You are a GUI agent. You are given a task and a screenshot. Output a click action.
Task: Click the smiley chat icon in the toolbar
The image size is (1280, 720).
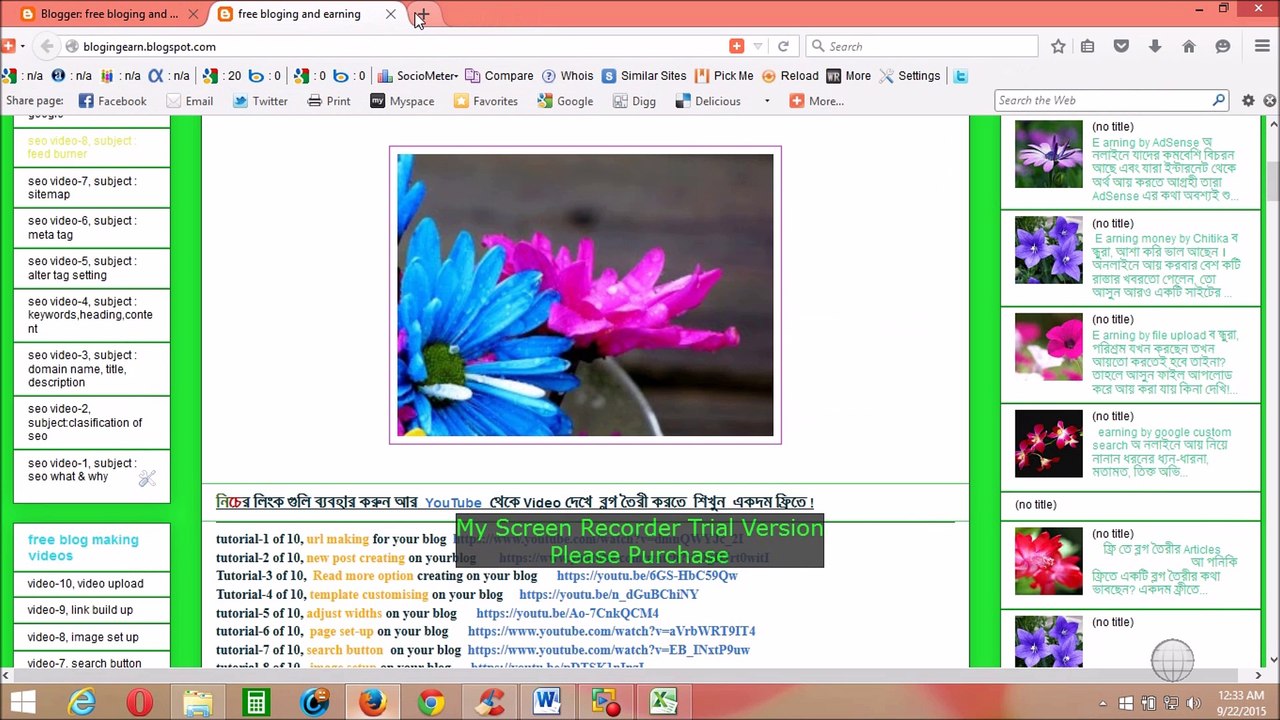click(1222, 46)
